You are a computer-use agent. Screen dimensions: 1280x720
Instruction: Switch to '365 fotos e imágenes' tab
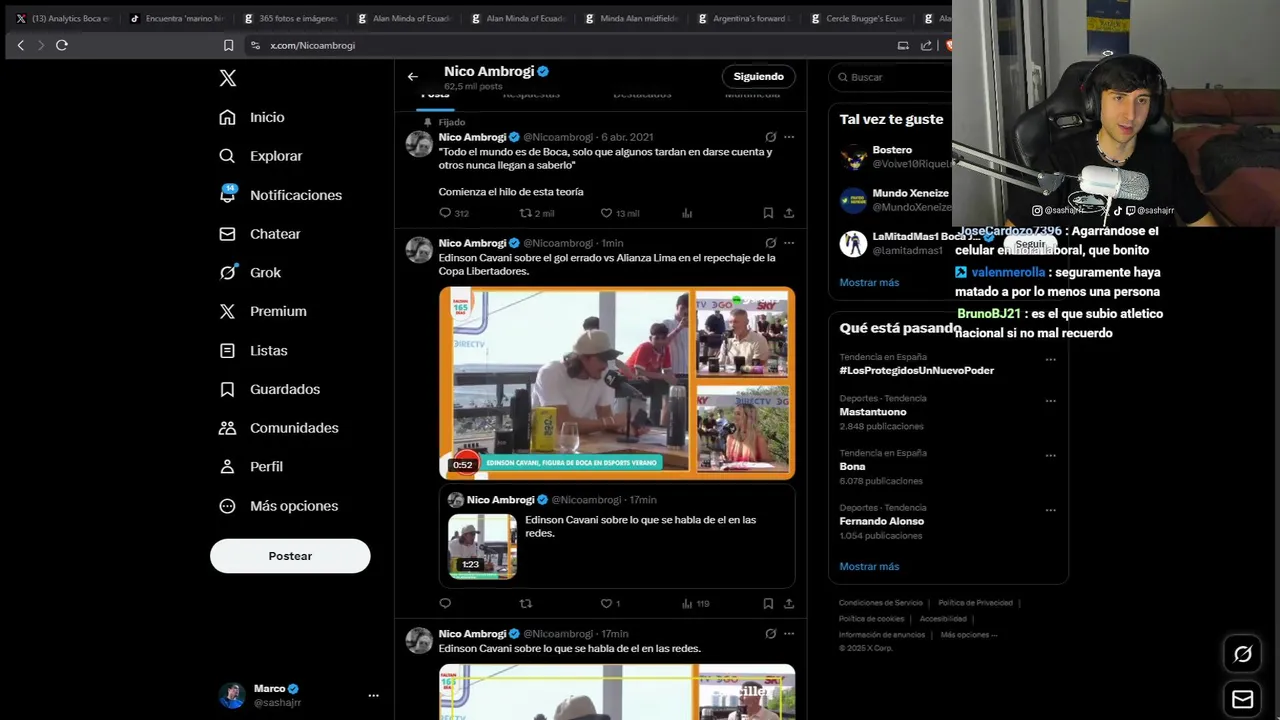click(290, 18)
